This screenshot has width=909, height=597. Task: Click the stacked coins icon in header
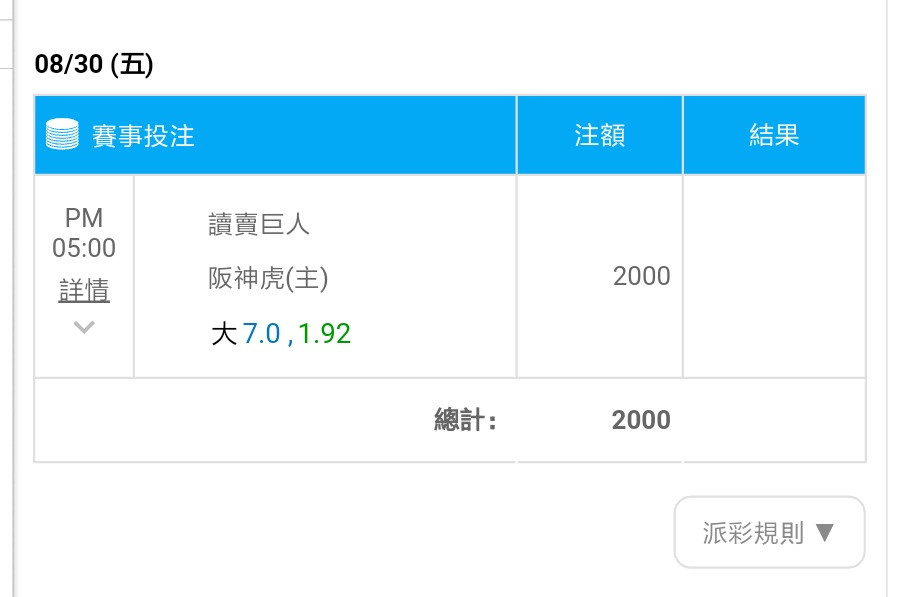click(62, 134)
